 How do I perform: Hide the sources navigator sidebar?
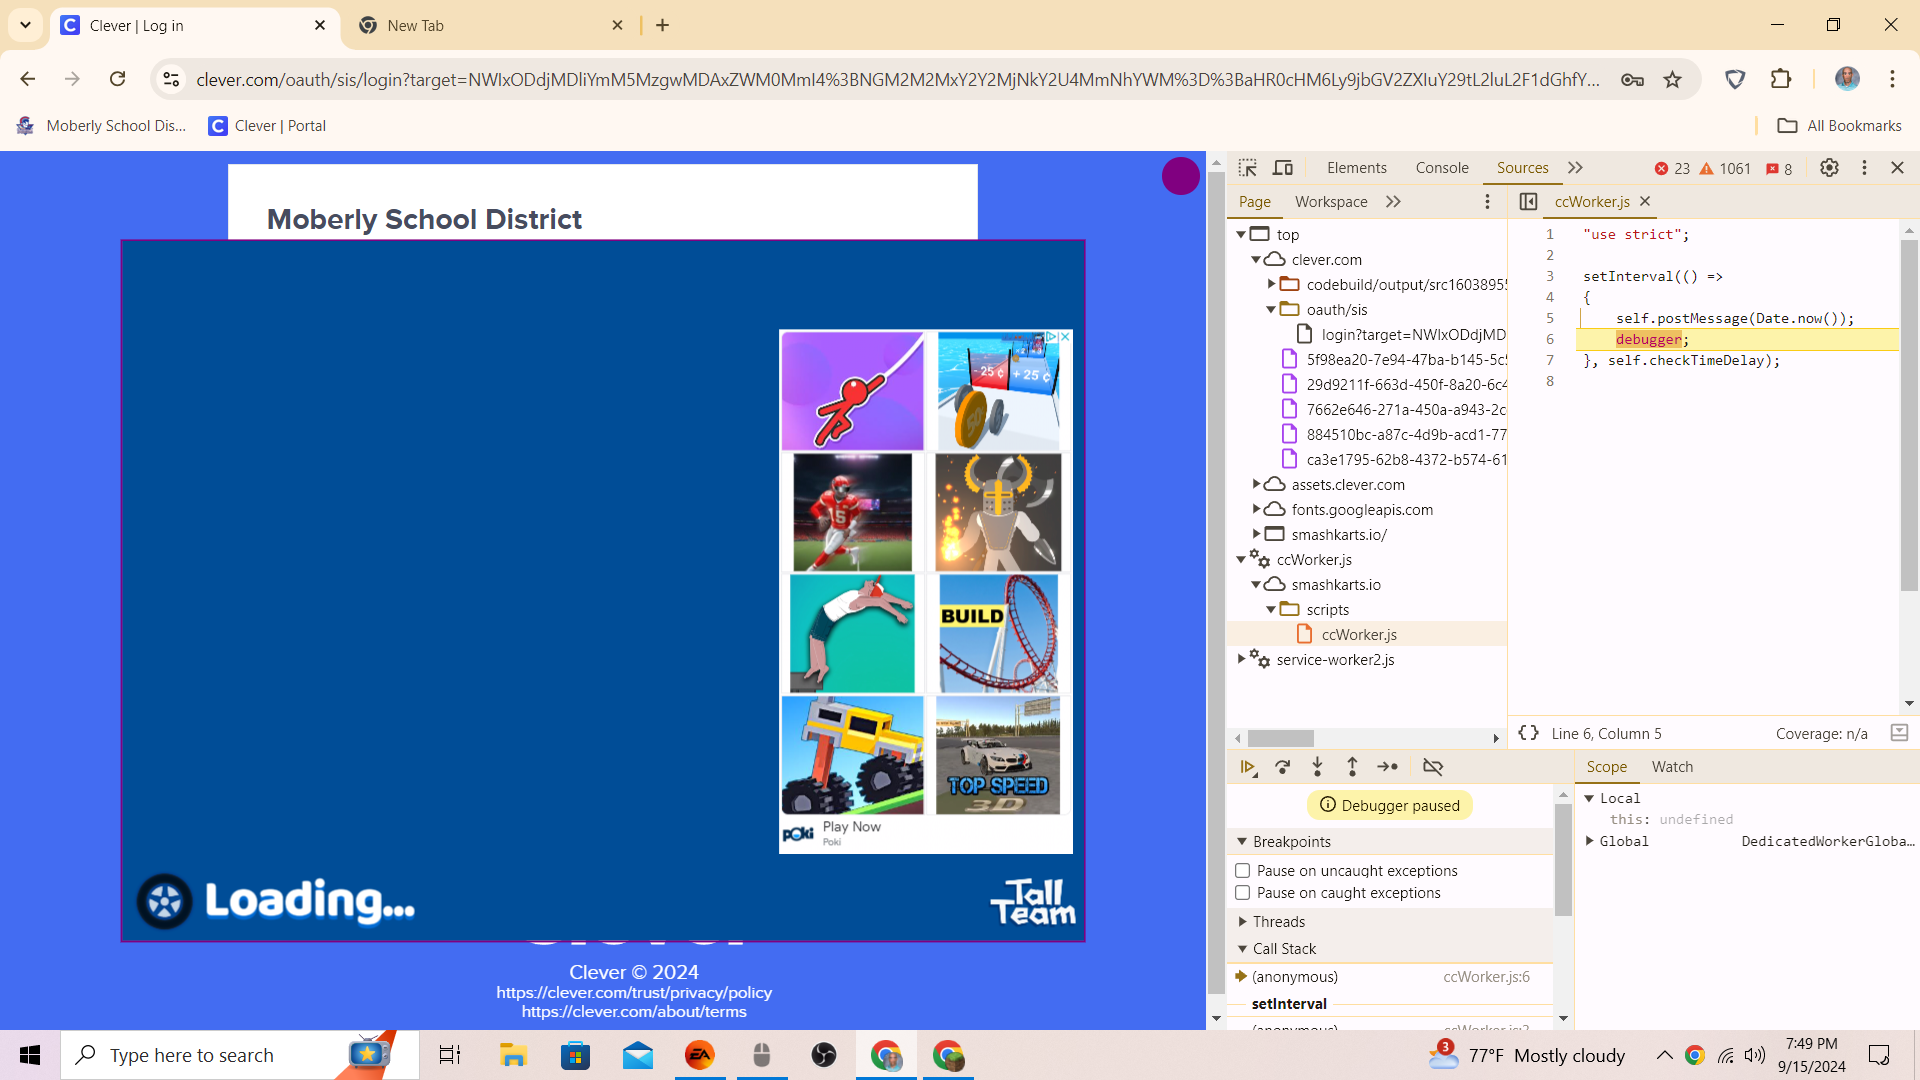pos(1528,202)
